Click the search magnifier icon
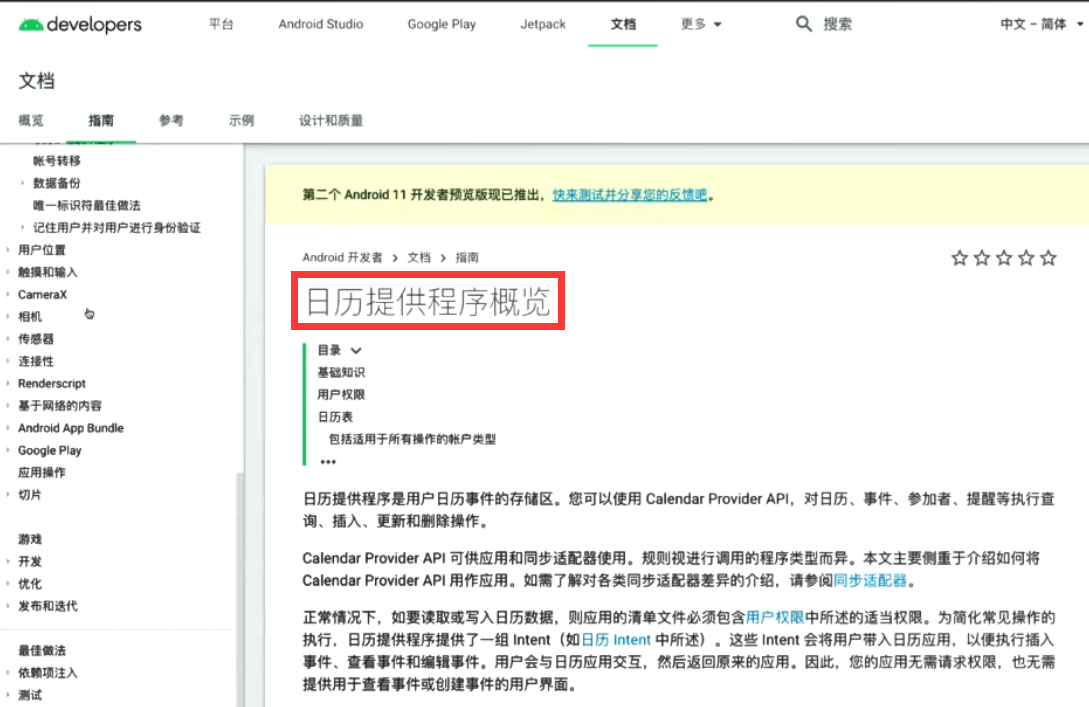Image resolution: width=1089 pixels, height=707 pixels. coord(804,24)
